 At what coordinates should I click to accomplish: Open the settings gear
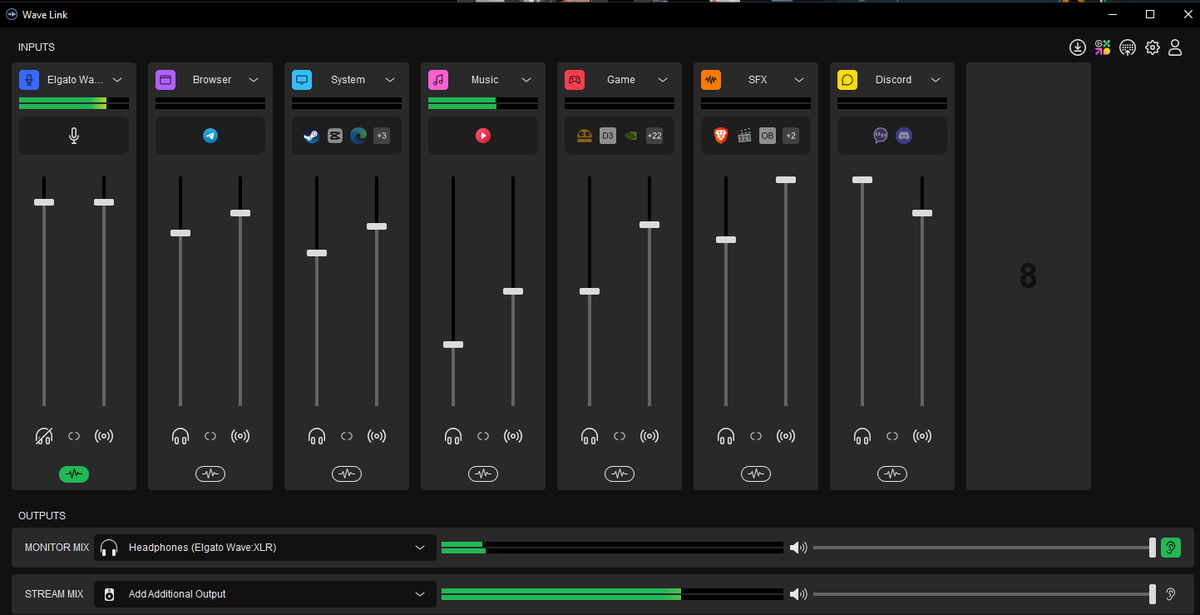pyautogui.click(x=1152, y=47)
